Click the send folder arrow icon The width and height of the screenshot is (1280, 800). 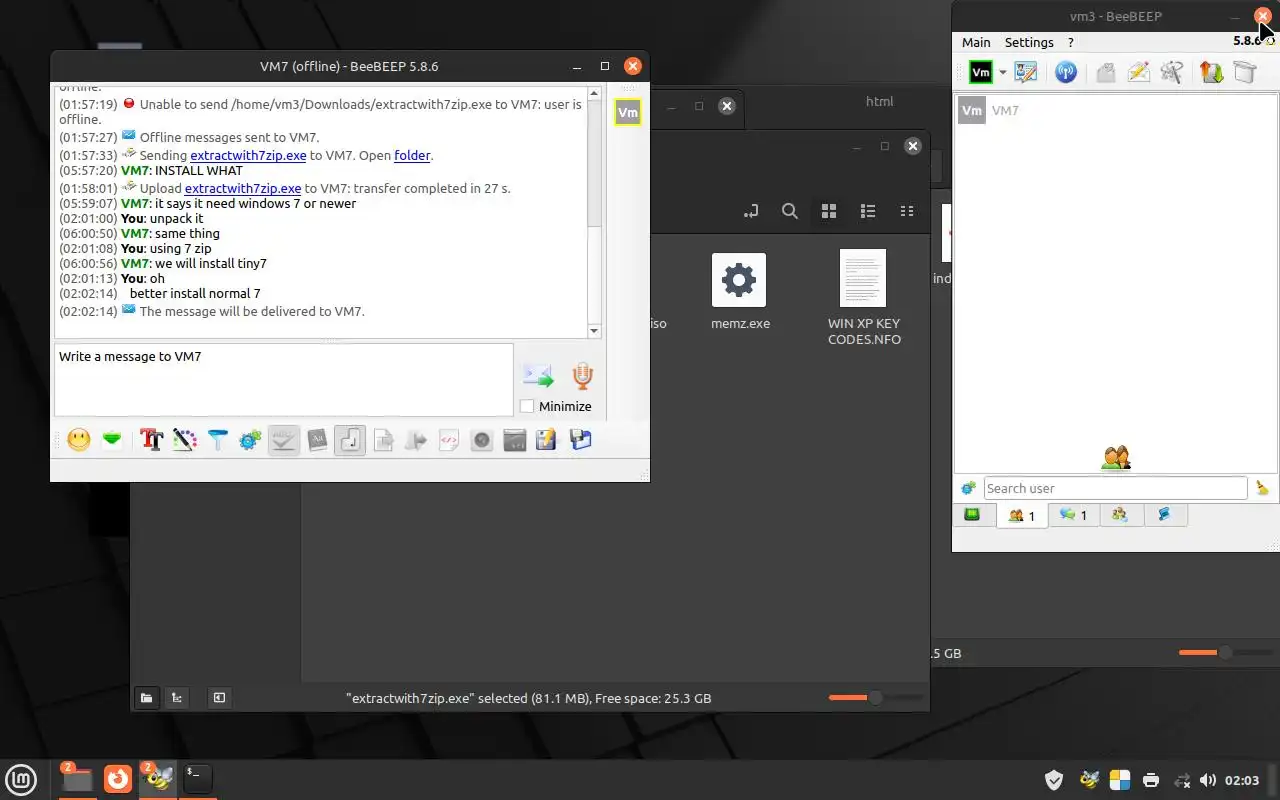pyautogui.click(x=416, y=439)
